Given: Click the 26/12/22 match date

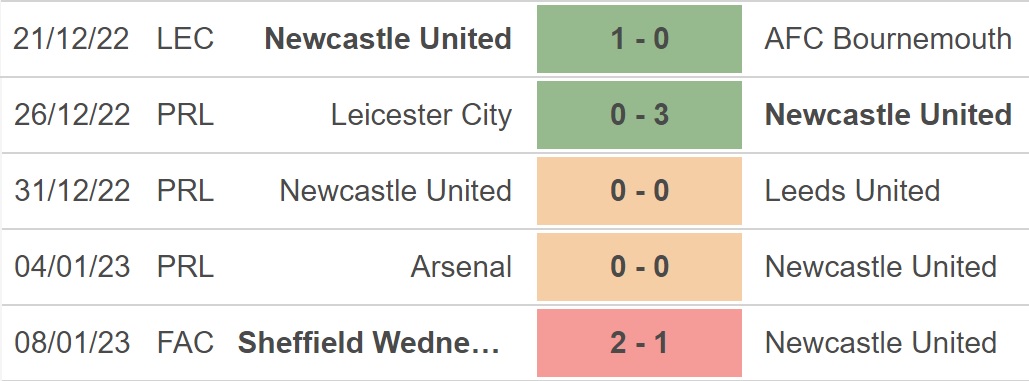Looking at the screenshot, I should 72,115.
